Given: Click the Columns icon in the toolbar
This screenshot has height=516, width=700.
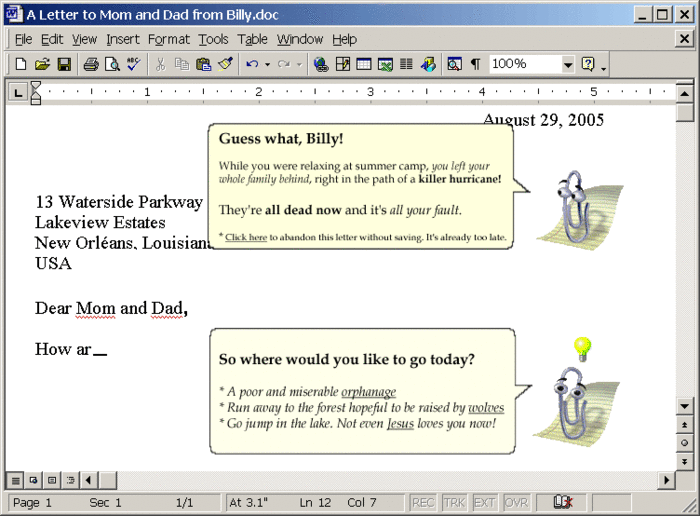Looking at the screenshot, I should pos(406,64).
